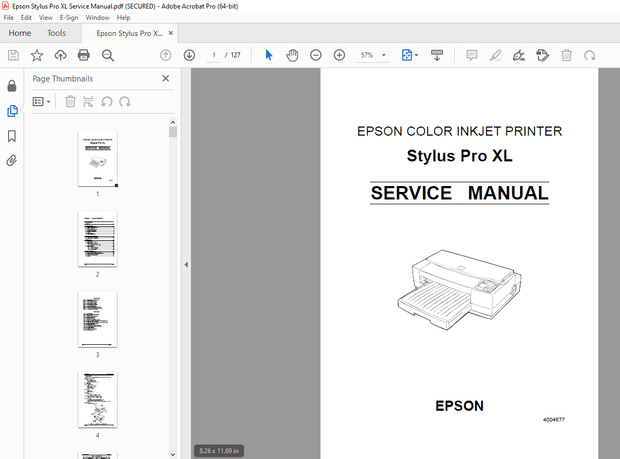620x459 pixels.
Task: Select the arrow selection tool
Action: (269, 55)
